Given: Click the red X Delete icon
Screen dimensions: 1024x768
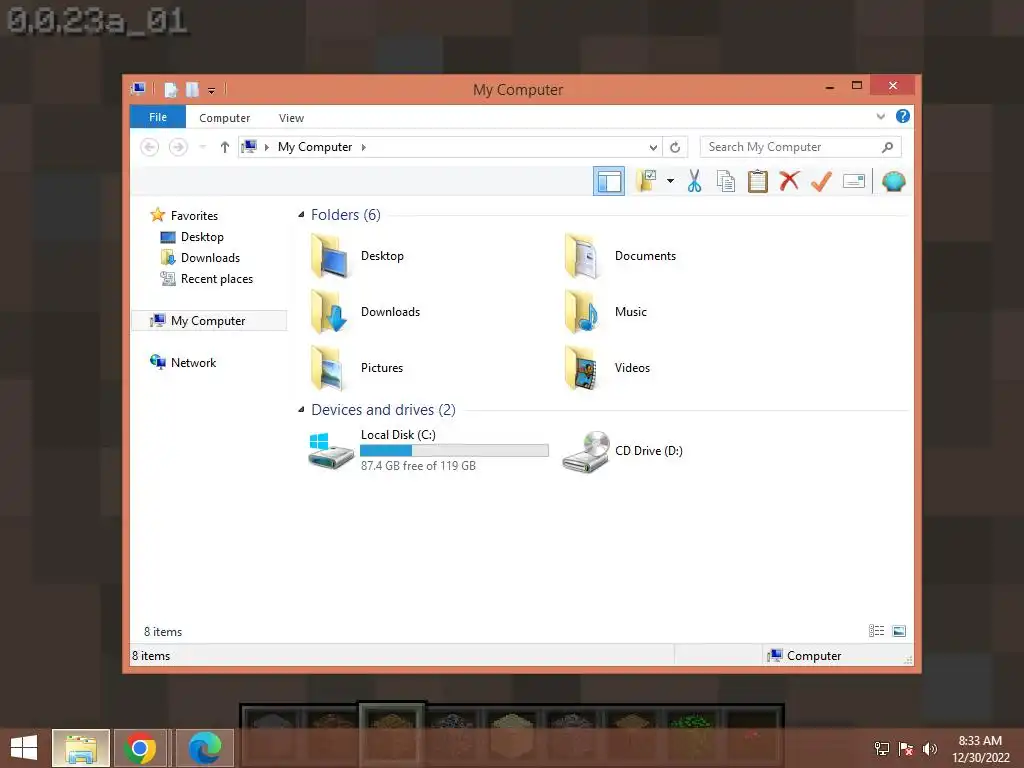Looking at the screenshot, I should tap(789, 181).
